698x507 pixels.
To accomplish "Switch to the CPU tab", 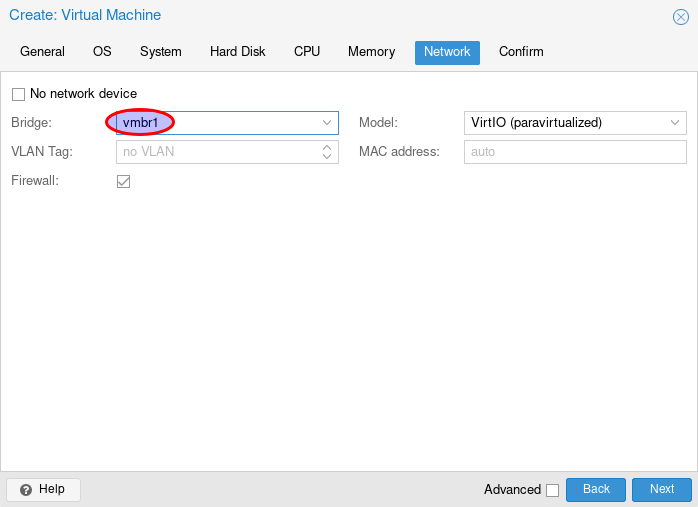I will coord(307,52).
